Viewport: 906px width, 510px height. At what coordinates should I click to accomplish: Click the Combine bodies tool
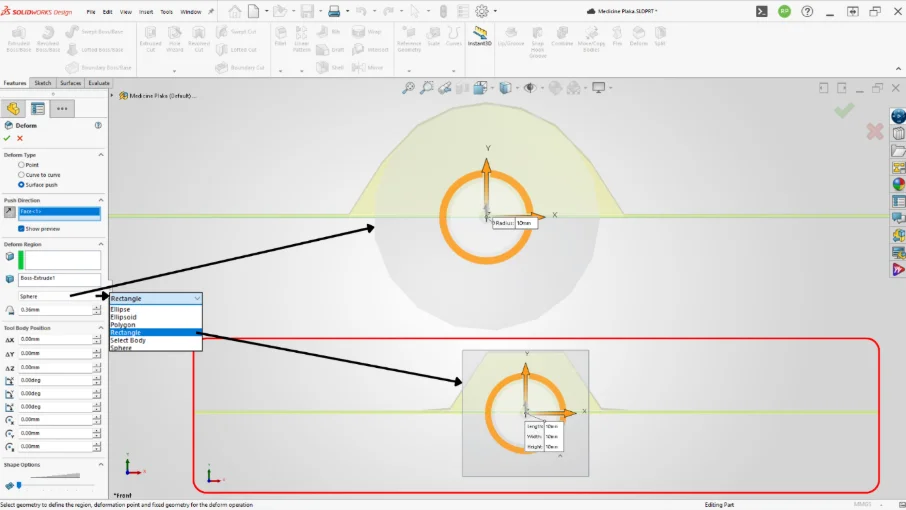562,36
